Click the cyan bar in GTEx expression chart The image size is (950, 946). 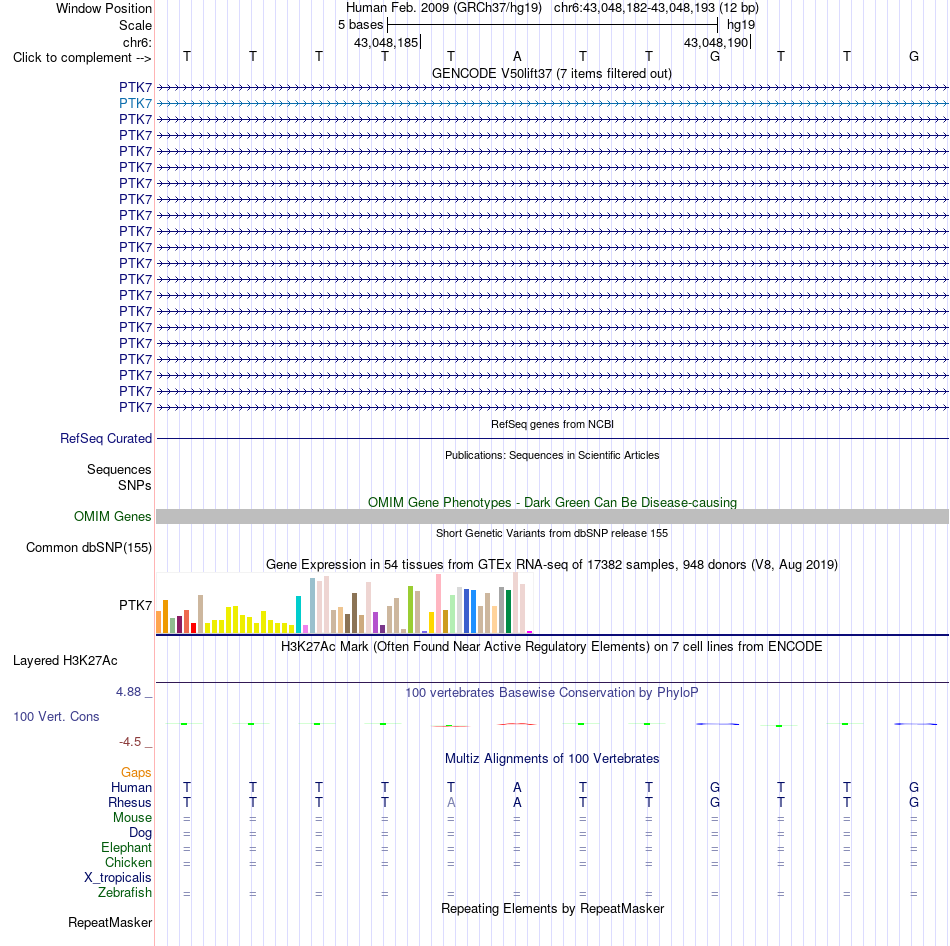[298, 615]
